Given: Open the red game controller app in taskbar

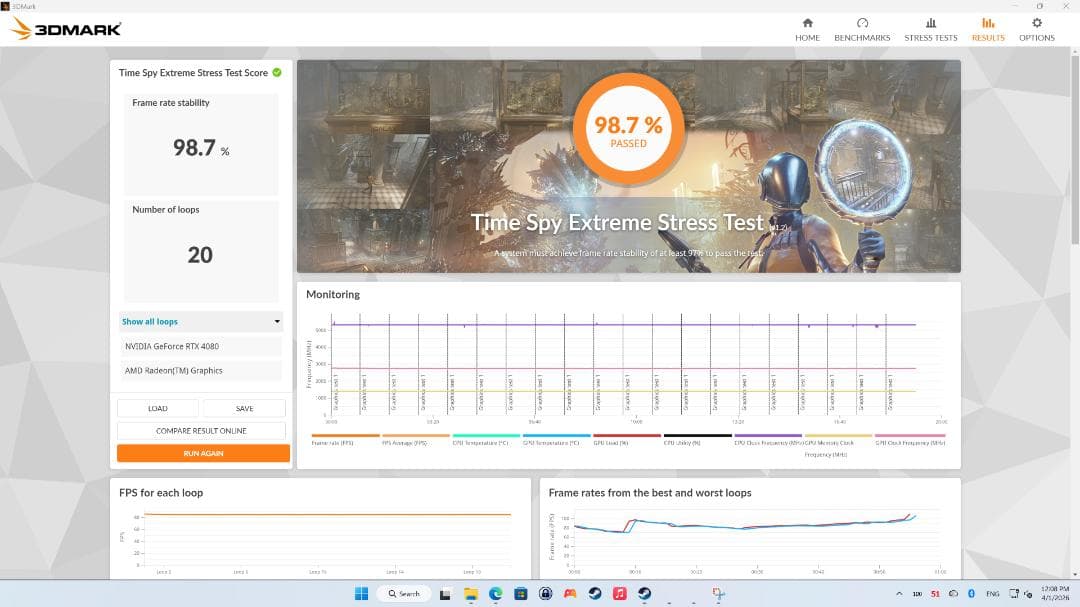Looking at the screenshot, I should [x=570, y=593].
